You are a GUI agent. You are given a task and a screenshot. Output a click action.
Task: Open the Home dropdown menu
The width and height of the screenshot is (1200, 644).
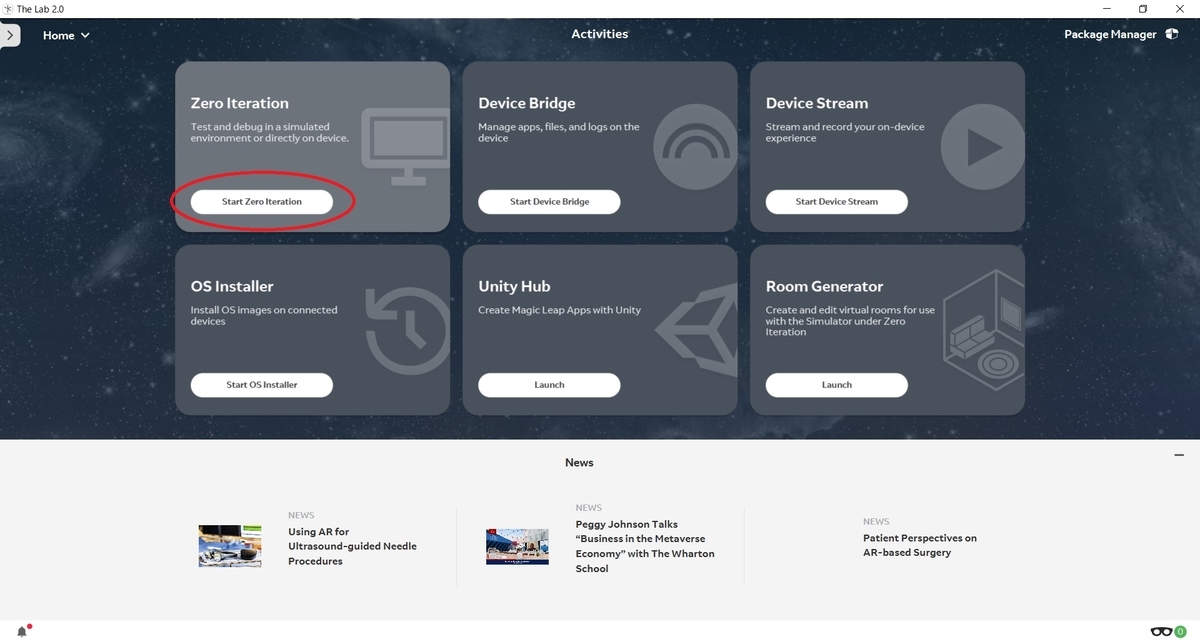(66, 35)
